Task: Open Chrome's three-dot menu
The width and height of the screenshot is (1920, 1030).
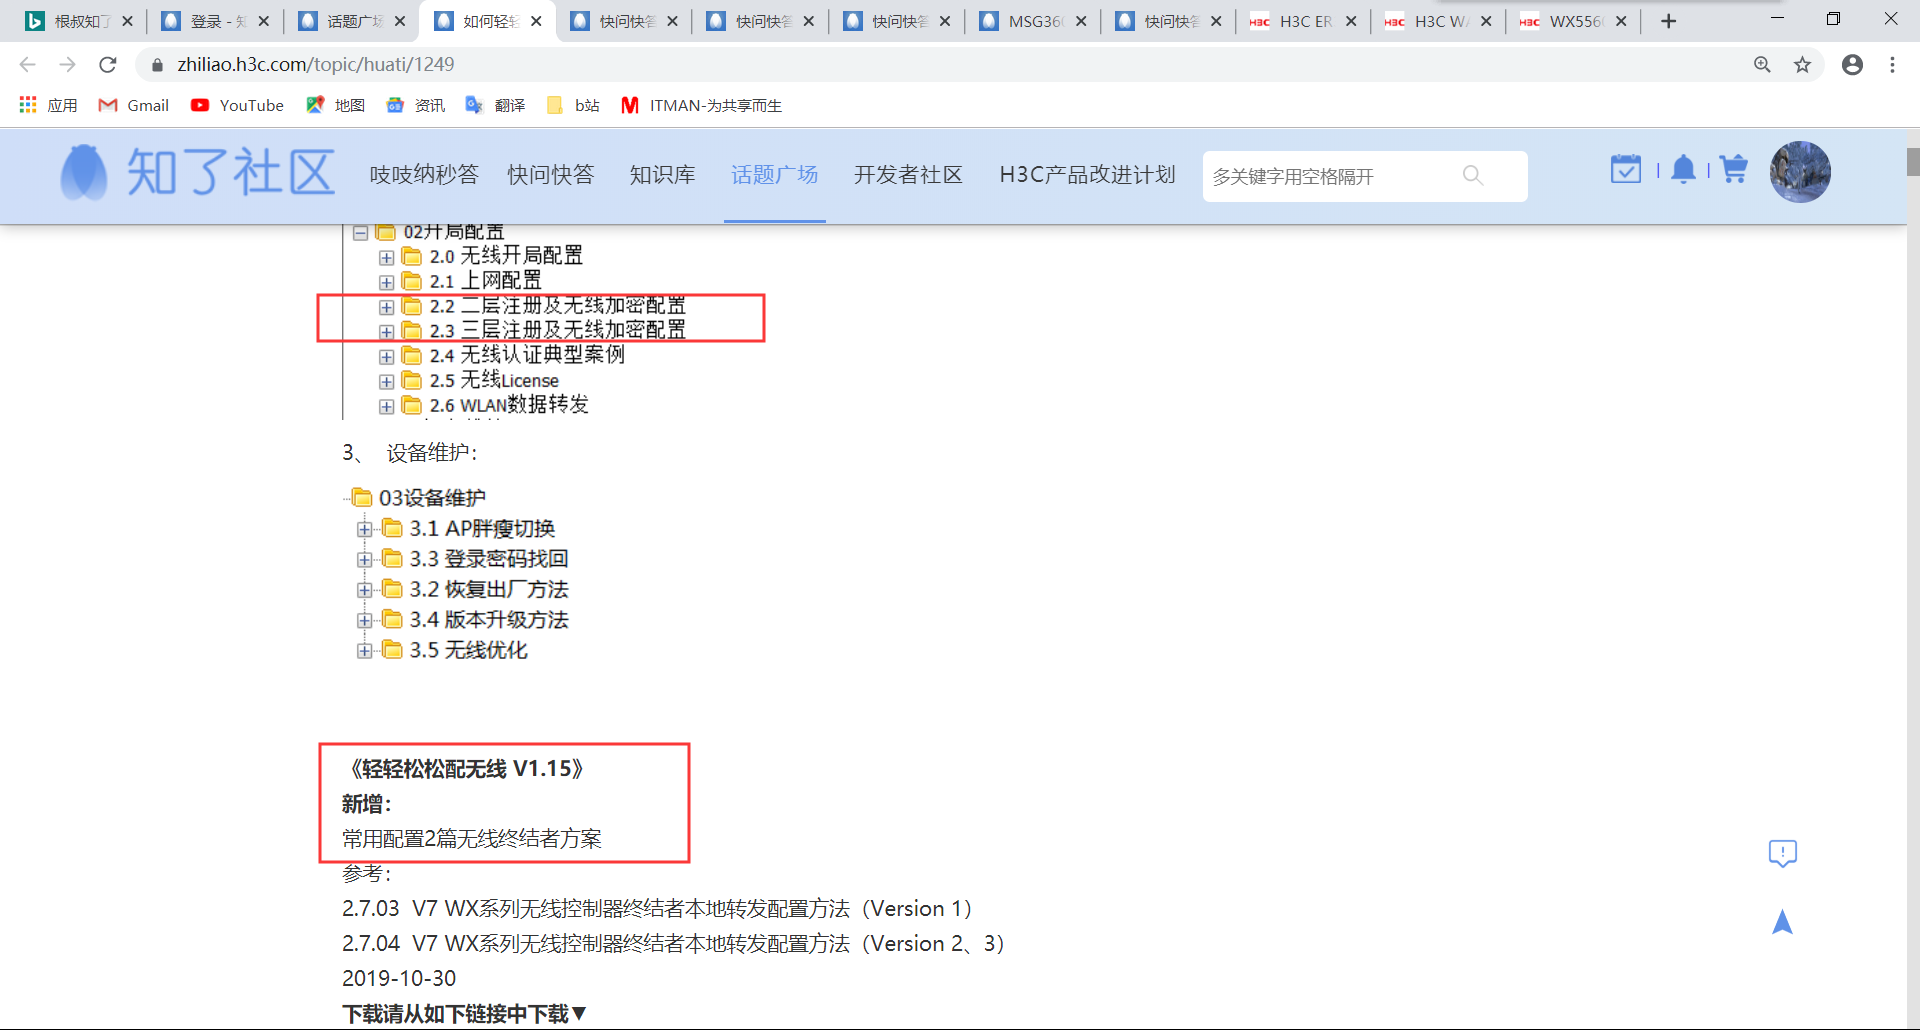Action: pos(1892,65)
